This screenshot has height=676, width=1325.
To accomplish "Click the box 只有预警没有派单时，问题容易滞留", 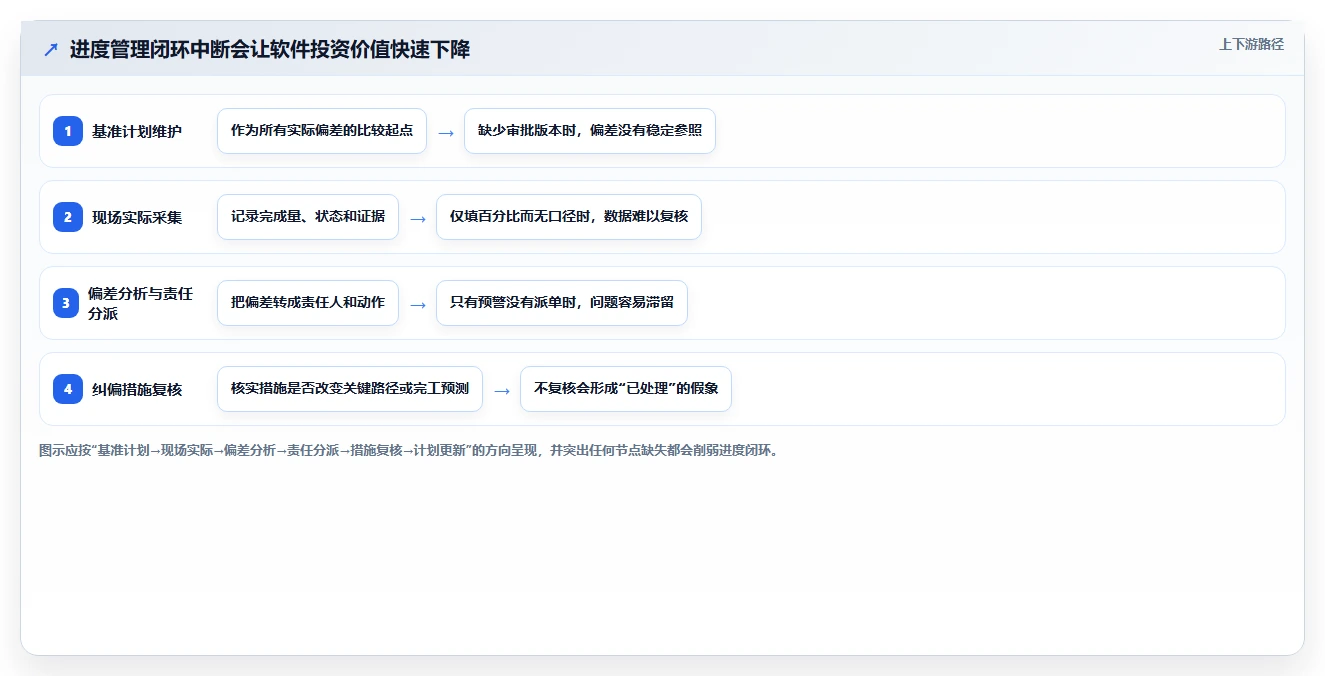I will pyautogui.click(x=562, y=303).
